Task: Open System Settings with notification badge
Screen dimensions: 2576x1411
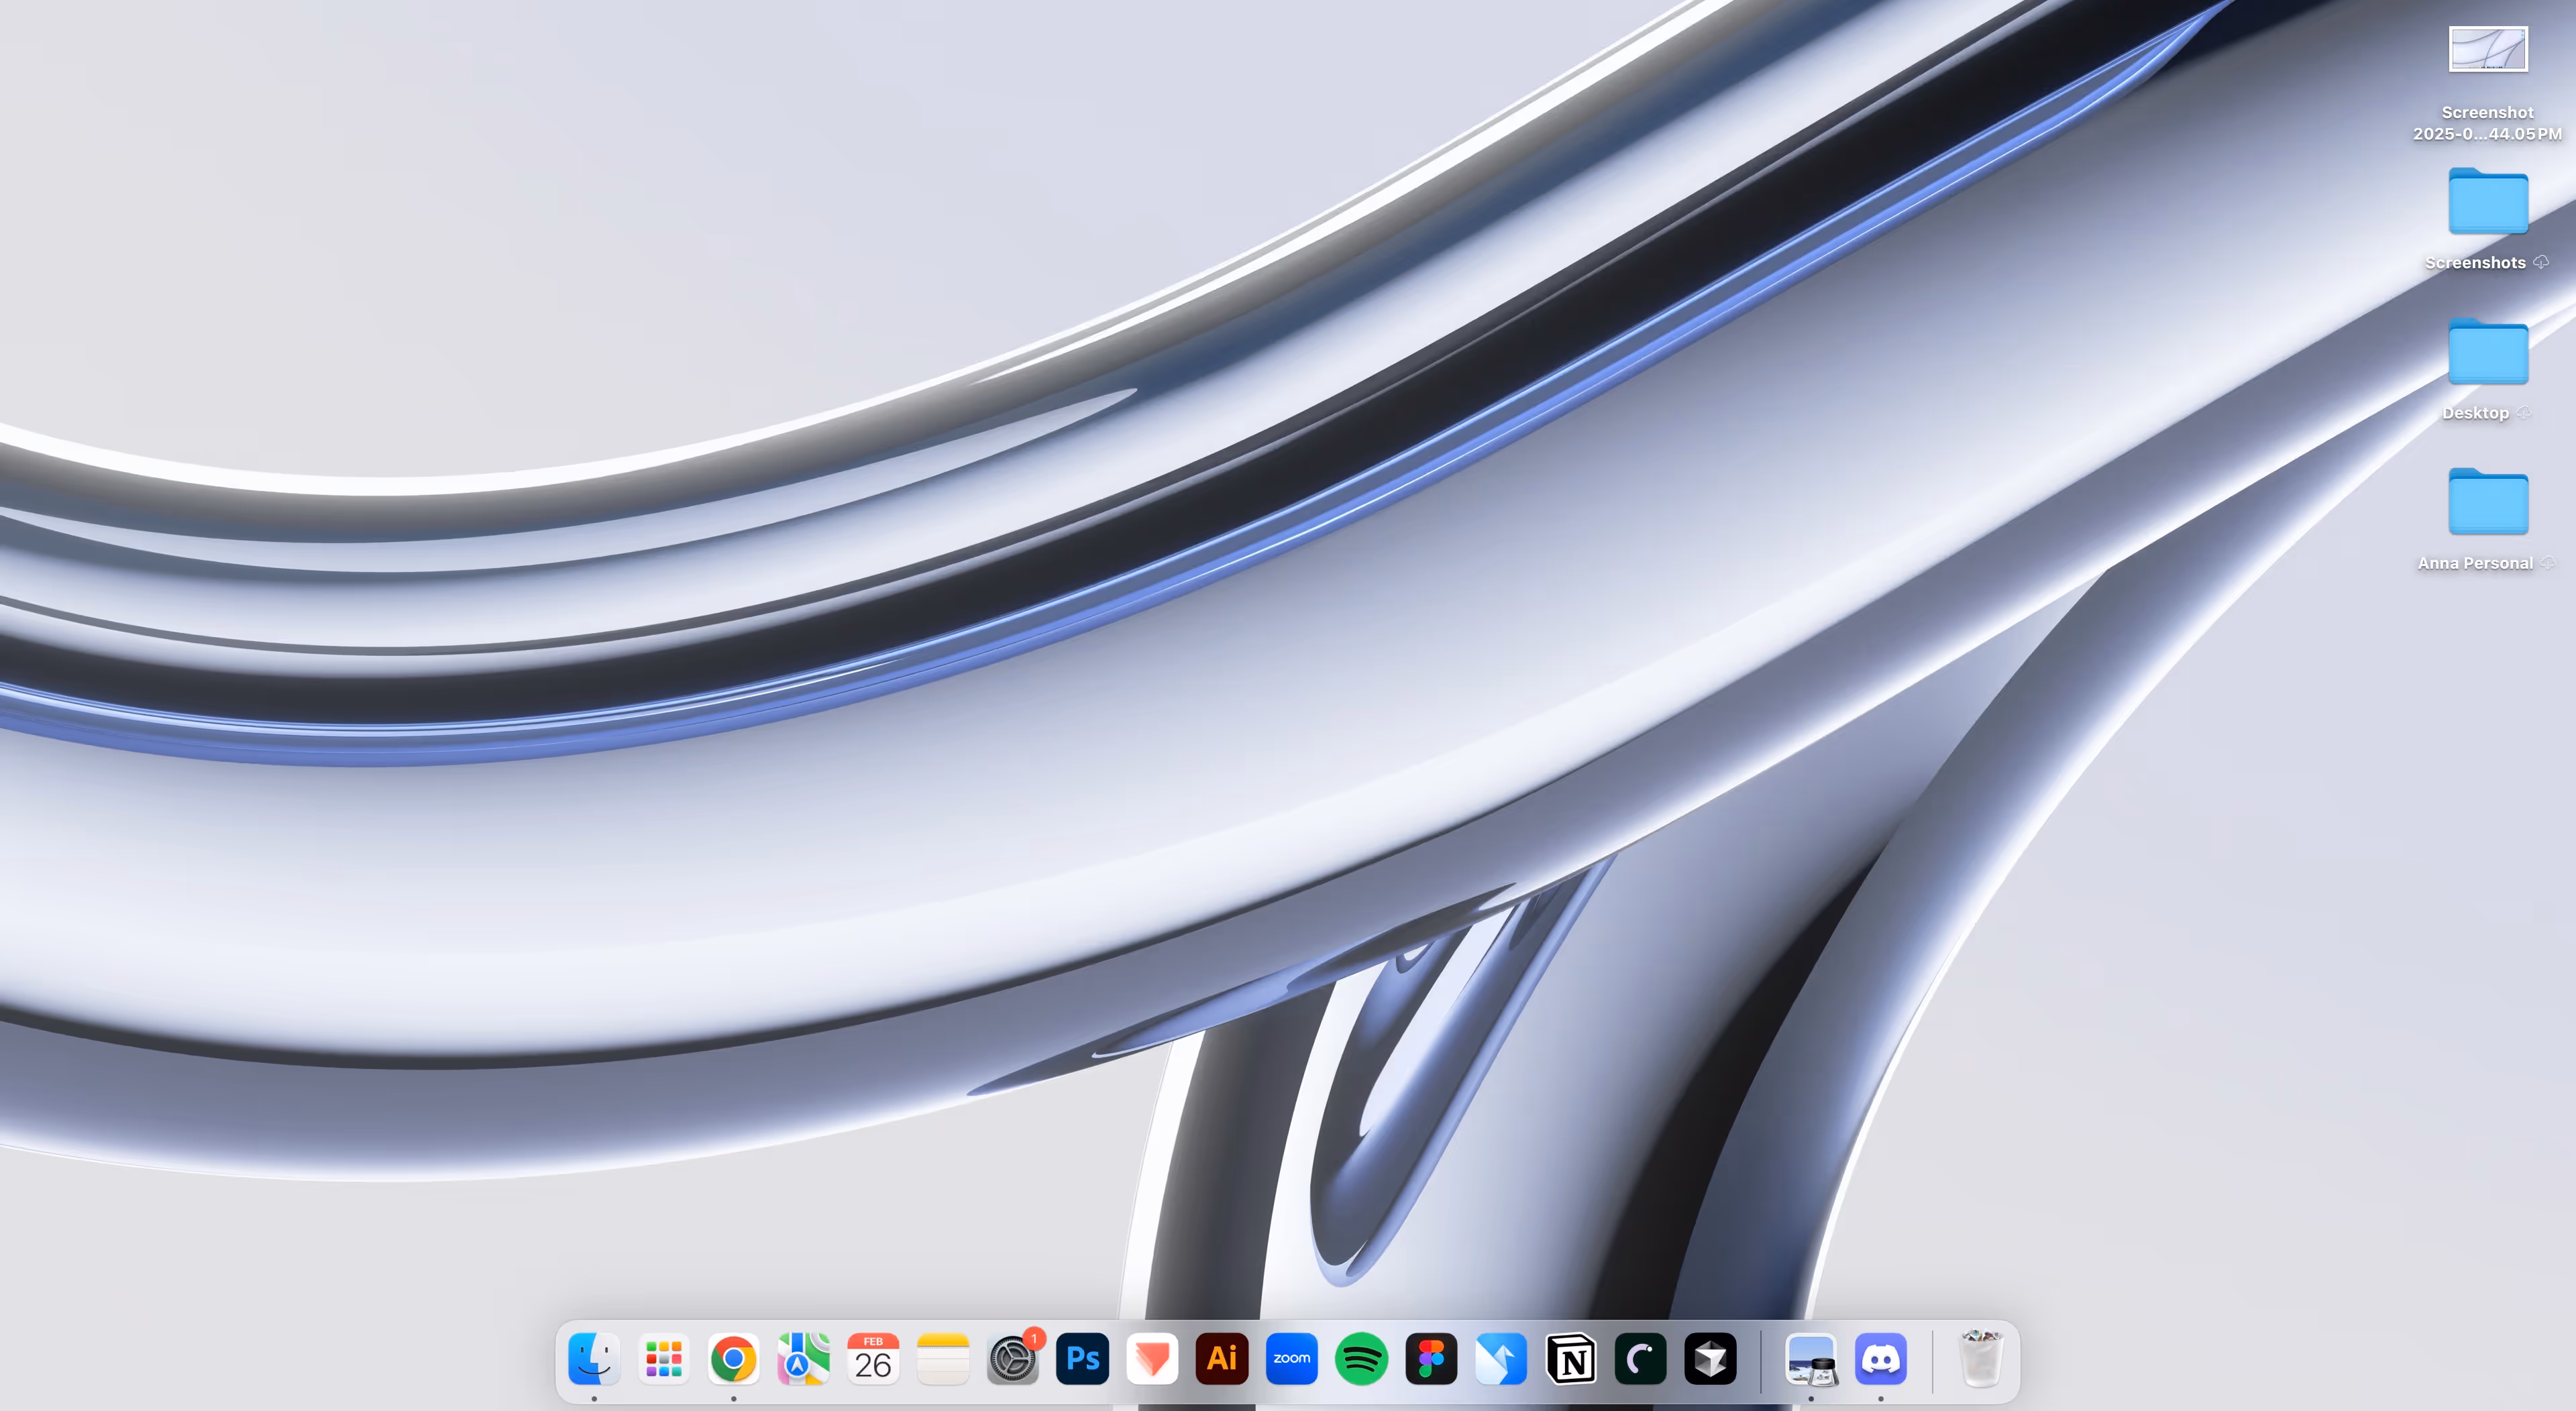Action: 1013,1358
